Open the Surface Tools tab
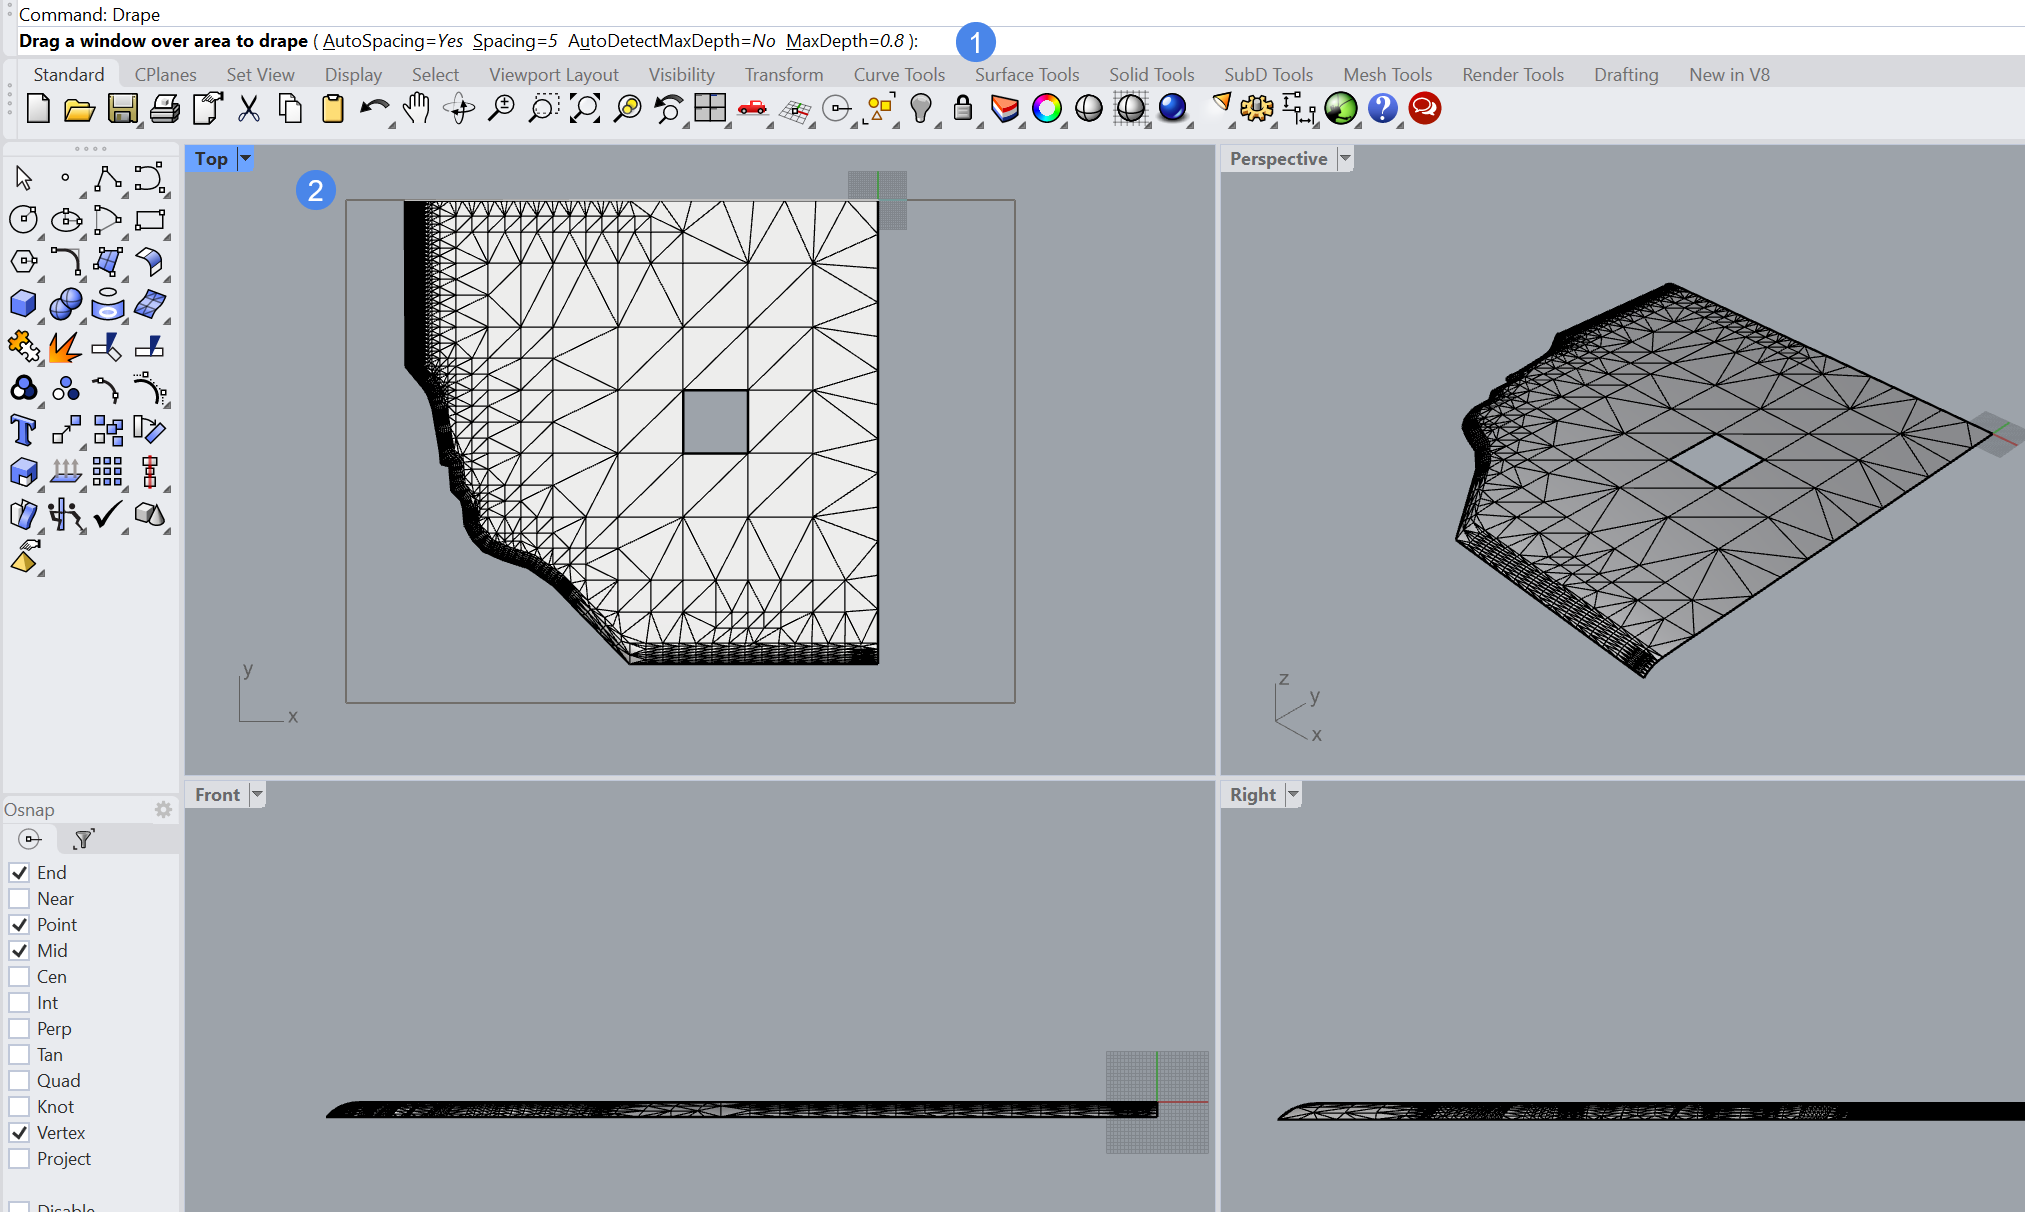This screenshot has width=2025, height=1212. tap(1026, 75)
